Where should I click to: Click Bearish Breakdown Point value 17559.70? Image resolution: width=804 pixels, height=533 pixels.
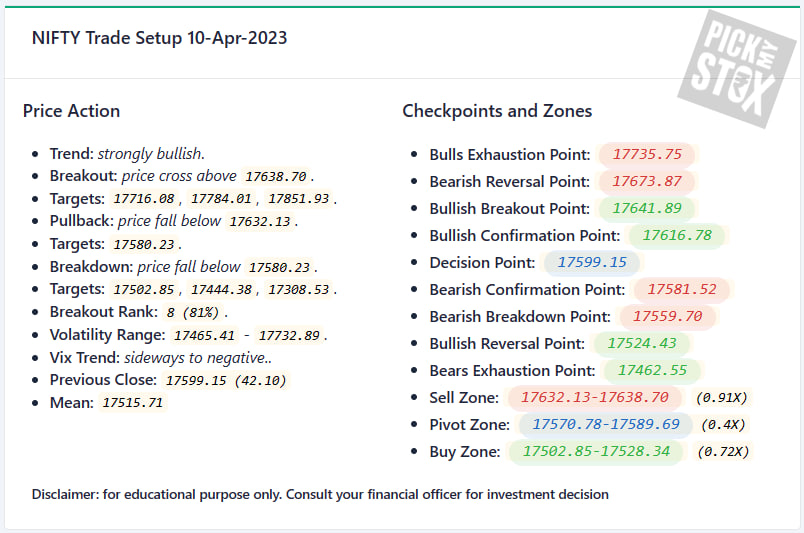pos(668,317)
